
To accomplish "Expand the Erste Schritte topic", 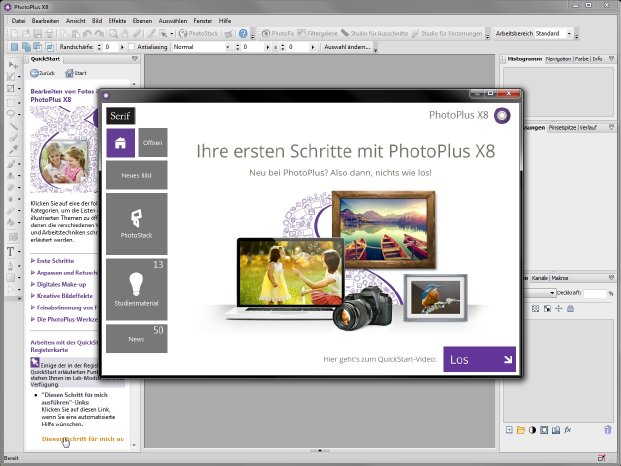I will click(55, 261).
